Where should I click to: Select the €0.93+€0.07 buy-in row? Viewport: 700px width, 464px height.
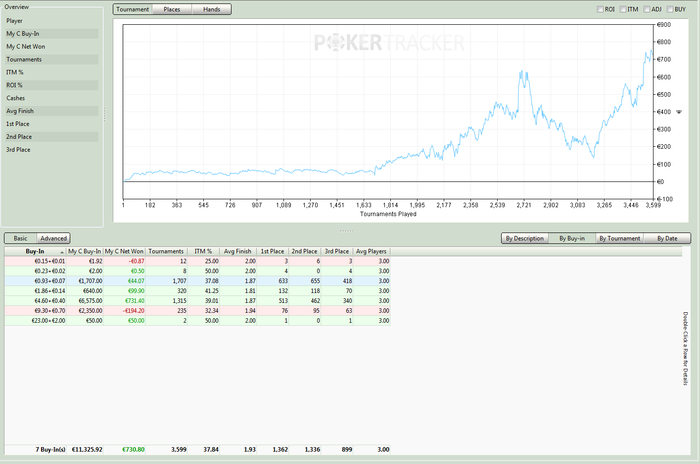(x=197, y=281)
